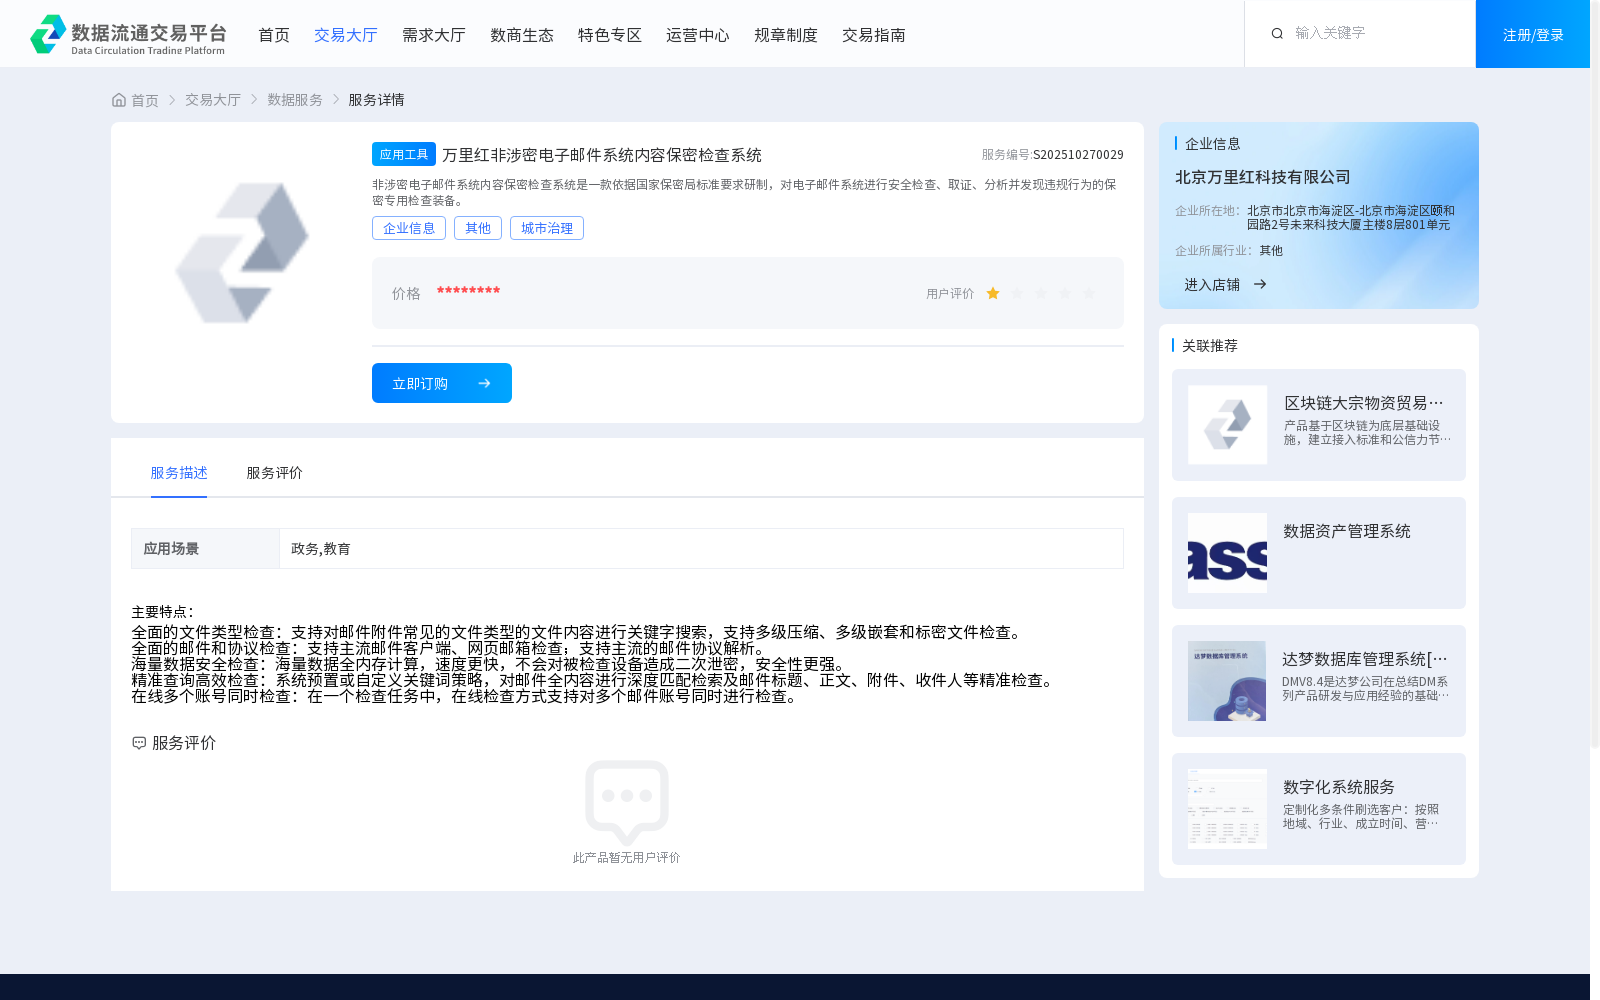Click the masked price ********

pos(468,291)
